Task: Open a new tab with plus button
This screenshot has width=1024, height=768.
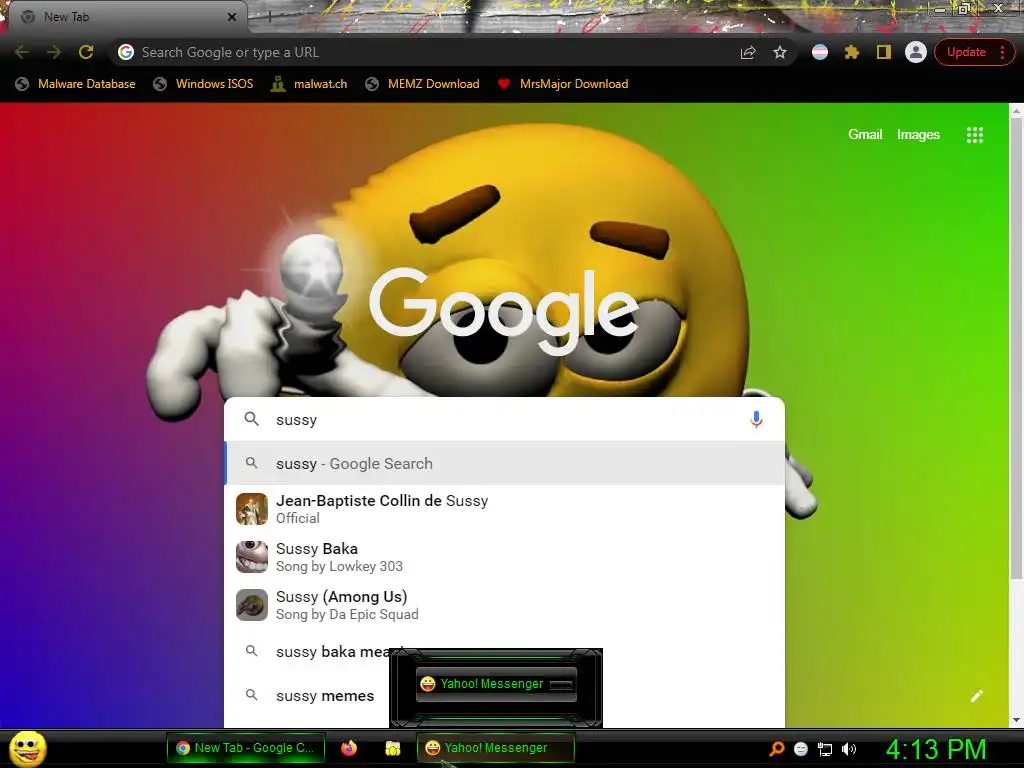Action: (x=269, y=18)
